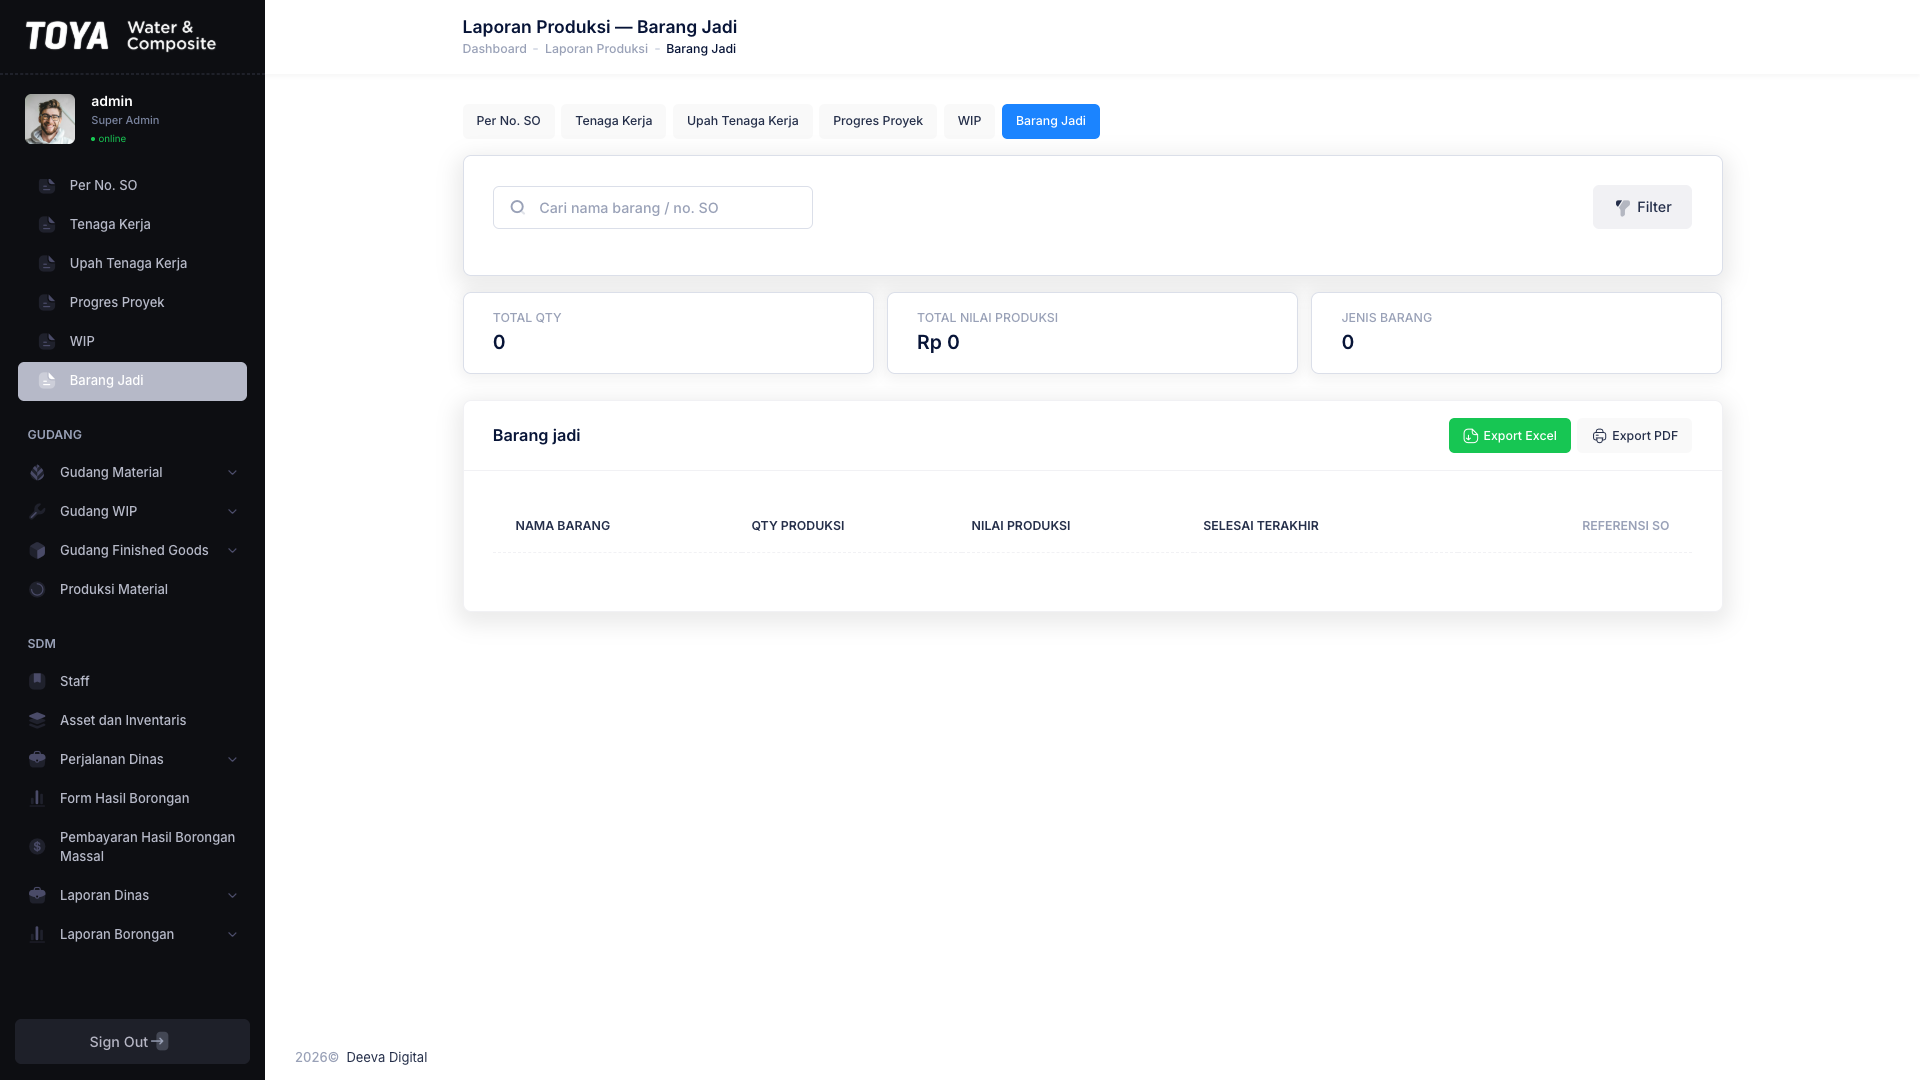
Task: Click the printer icon on Export PDF
Action: click(x=1599, y=436)
